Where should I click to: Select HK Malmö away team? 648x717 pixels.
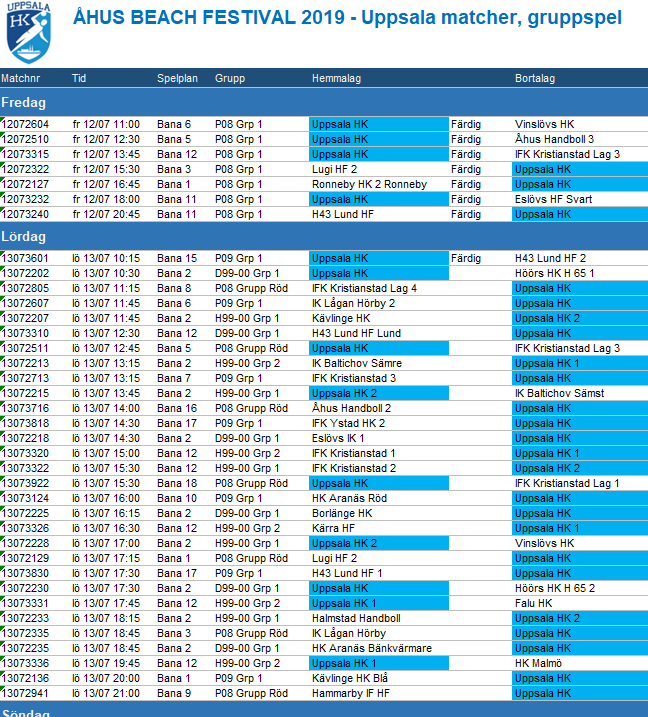[x=538, y=663]
